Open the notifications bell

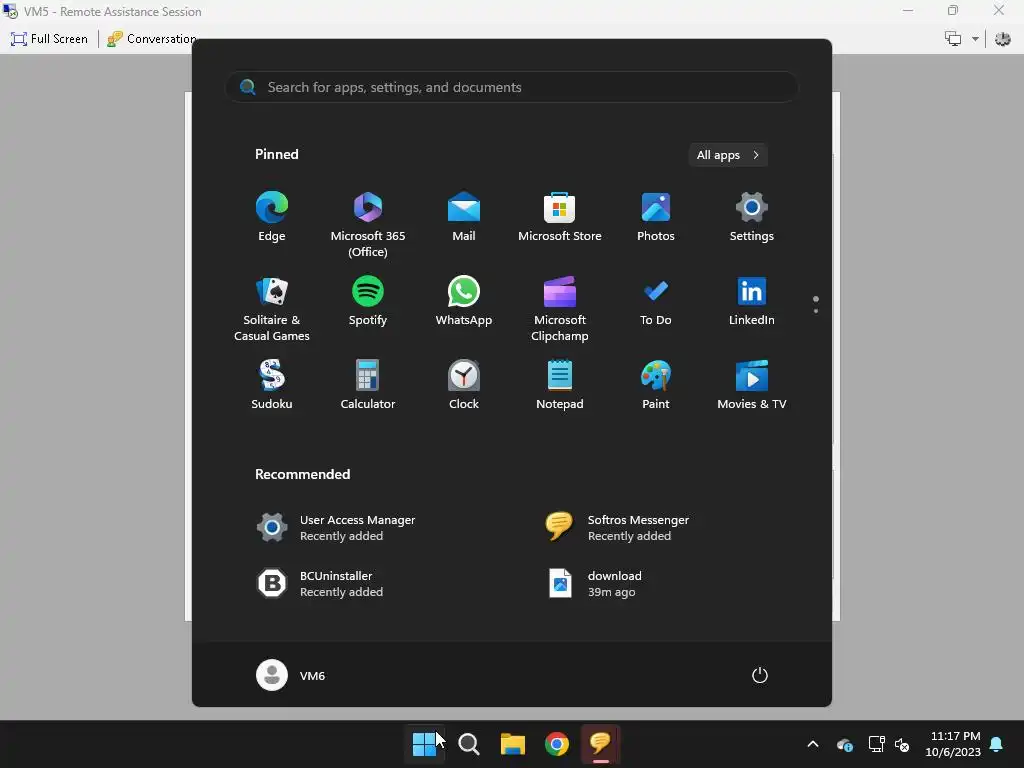click(x=997, y=744)
